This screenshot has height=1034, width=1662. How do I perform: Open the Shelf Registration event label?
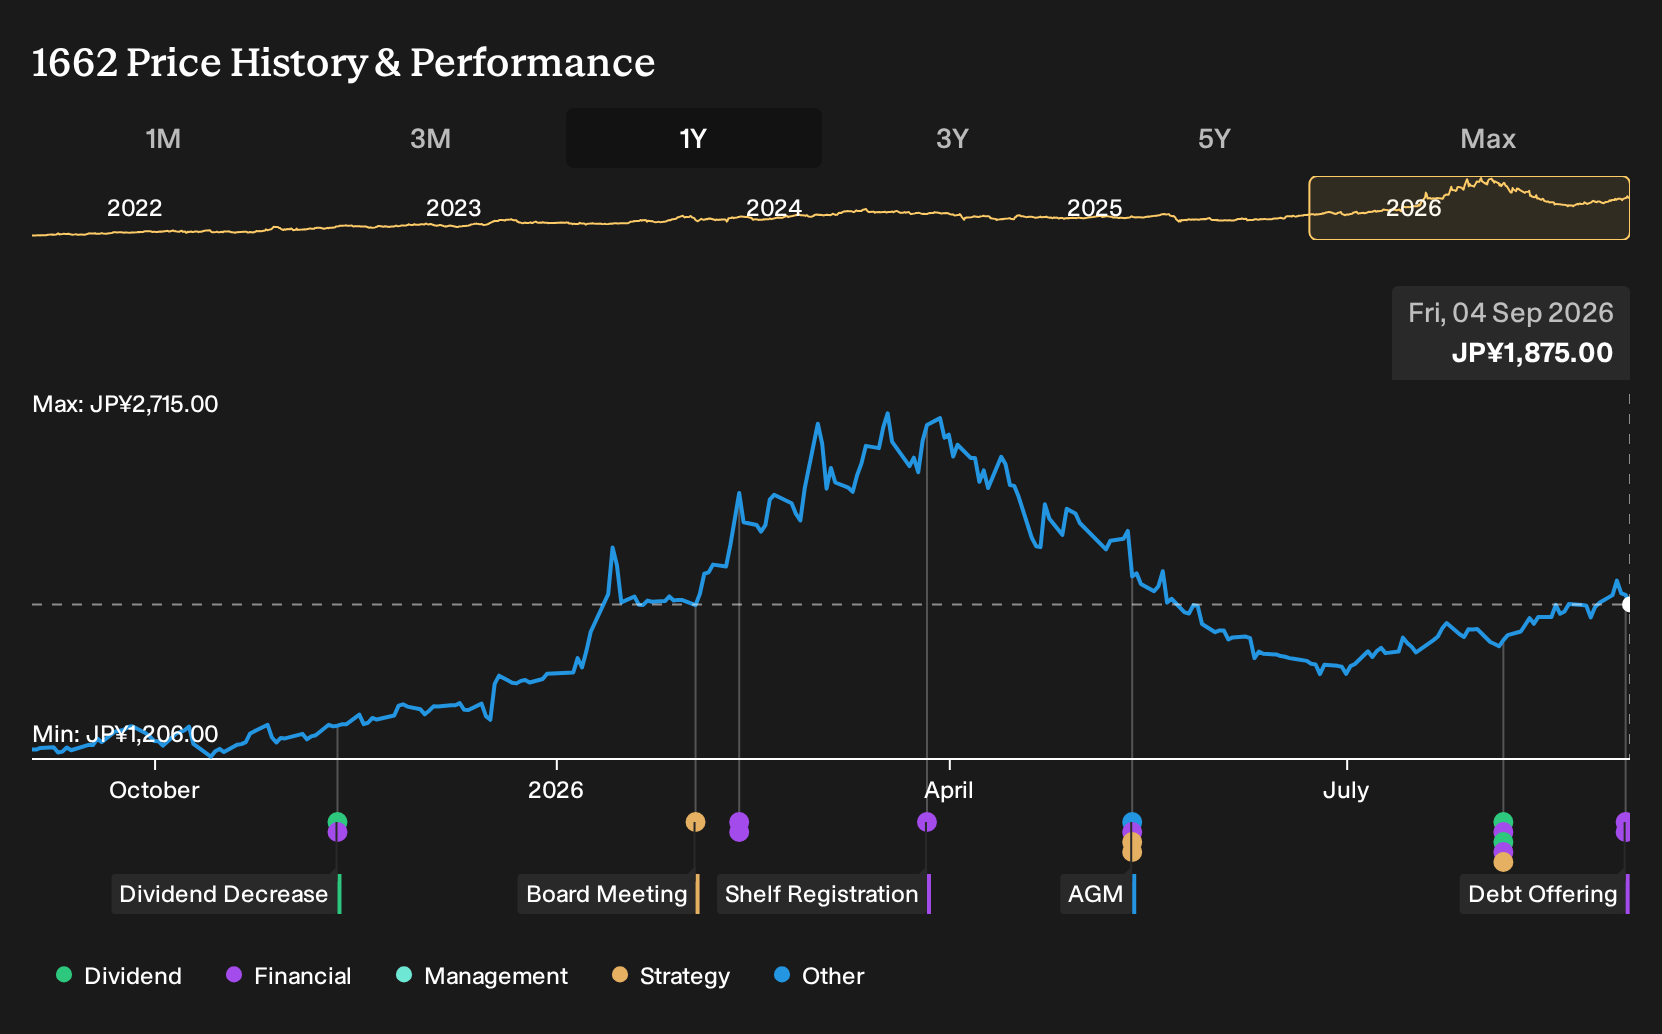822,894
